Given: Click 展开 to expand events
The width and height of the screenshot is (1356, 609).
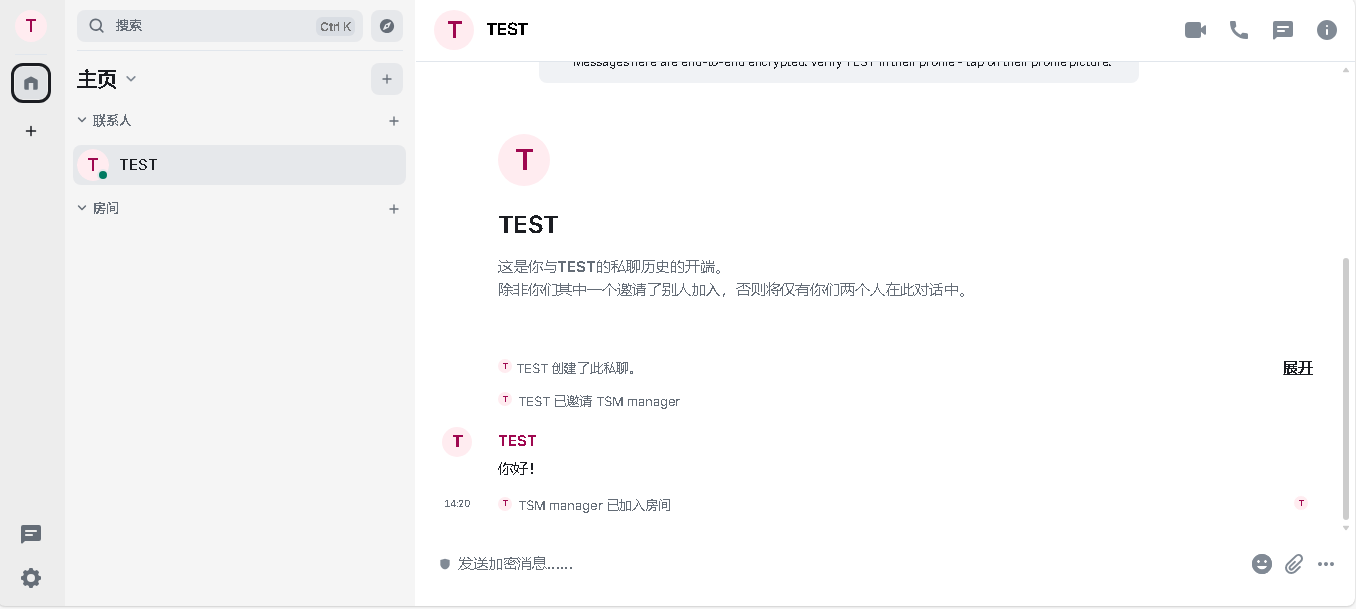Looking at the screenshot, I should coord(1297,368).
